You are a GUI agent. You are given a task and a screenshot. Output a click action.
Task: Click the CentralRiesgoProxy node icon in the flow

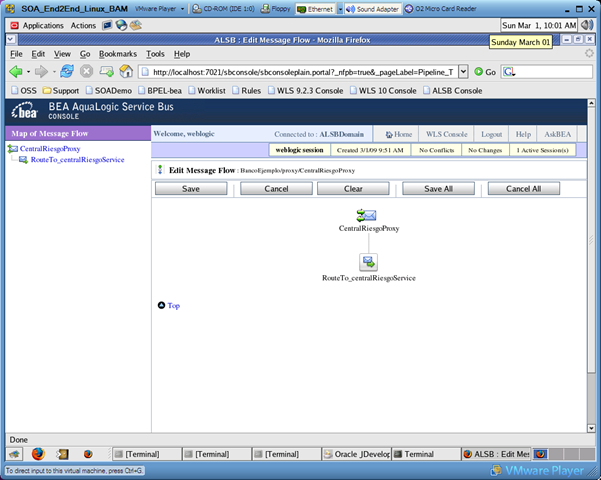(x=366, y=215)
